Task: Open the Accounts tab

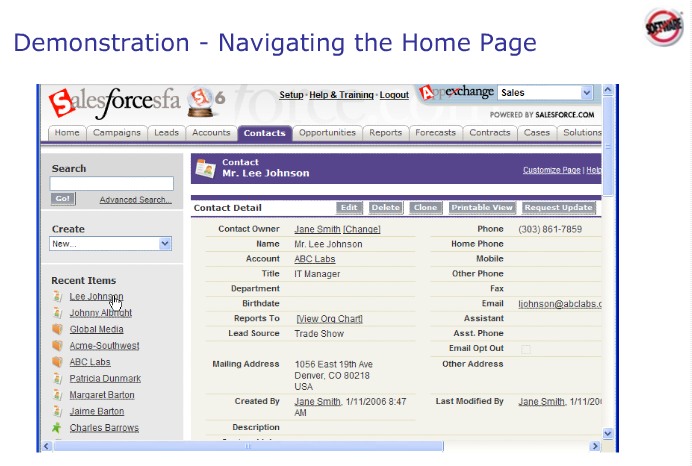Action: pos(211,133)
